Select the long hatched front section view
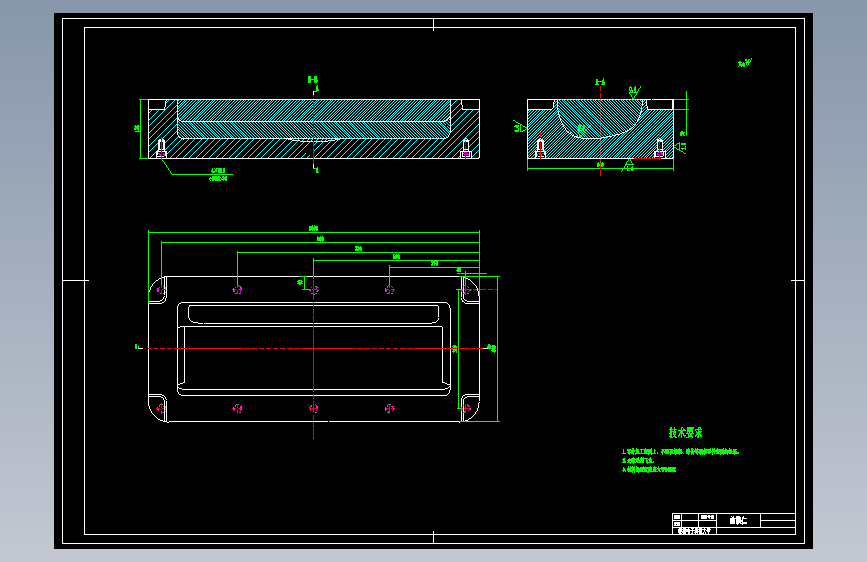This screenshot has width=867, height=562. pos(314,129)
